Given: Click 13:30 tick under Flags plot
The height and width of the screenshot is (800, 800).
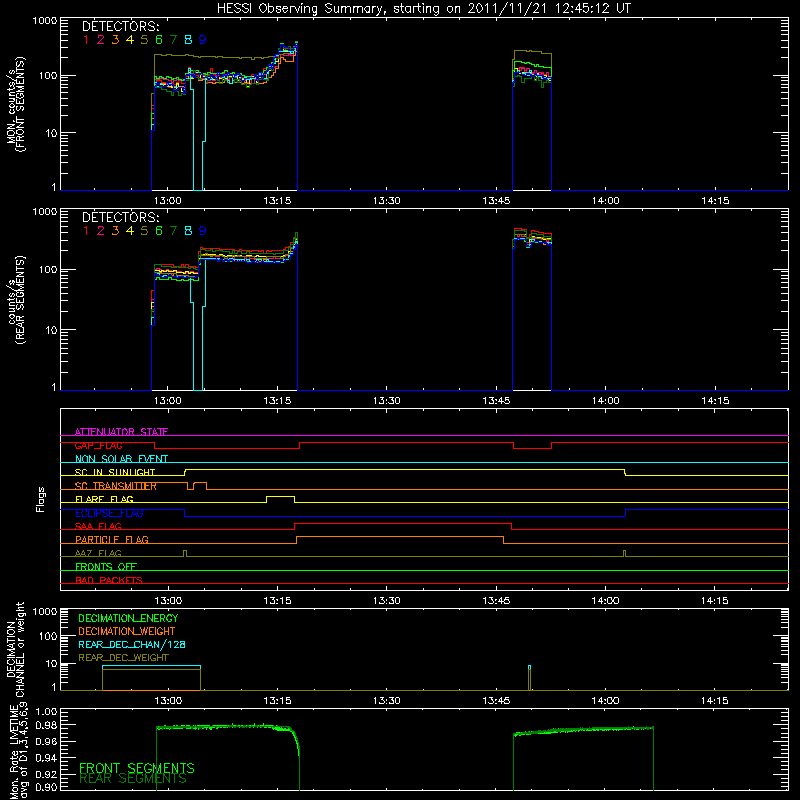Looking at the screenshot, I should point(386,601).
